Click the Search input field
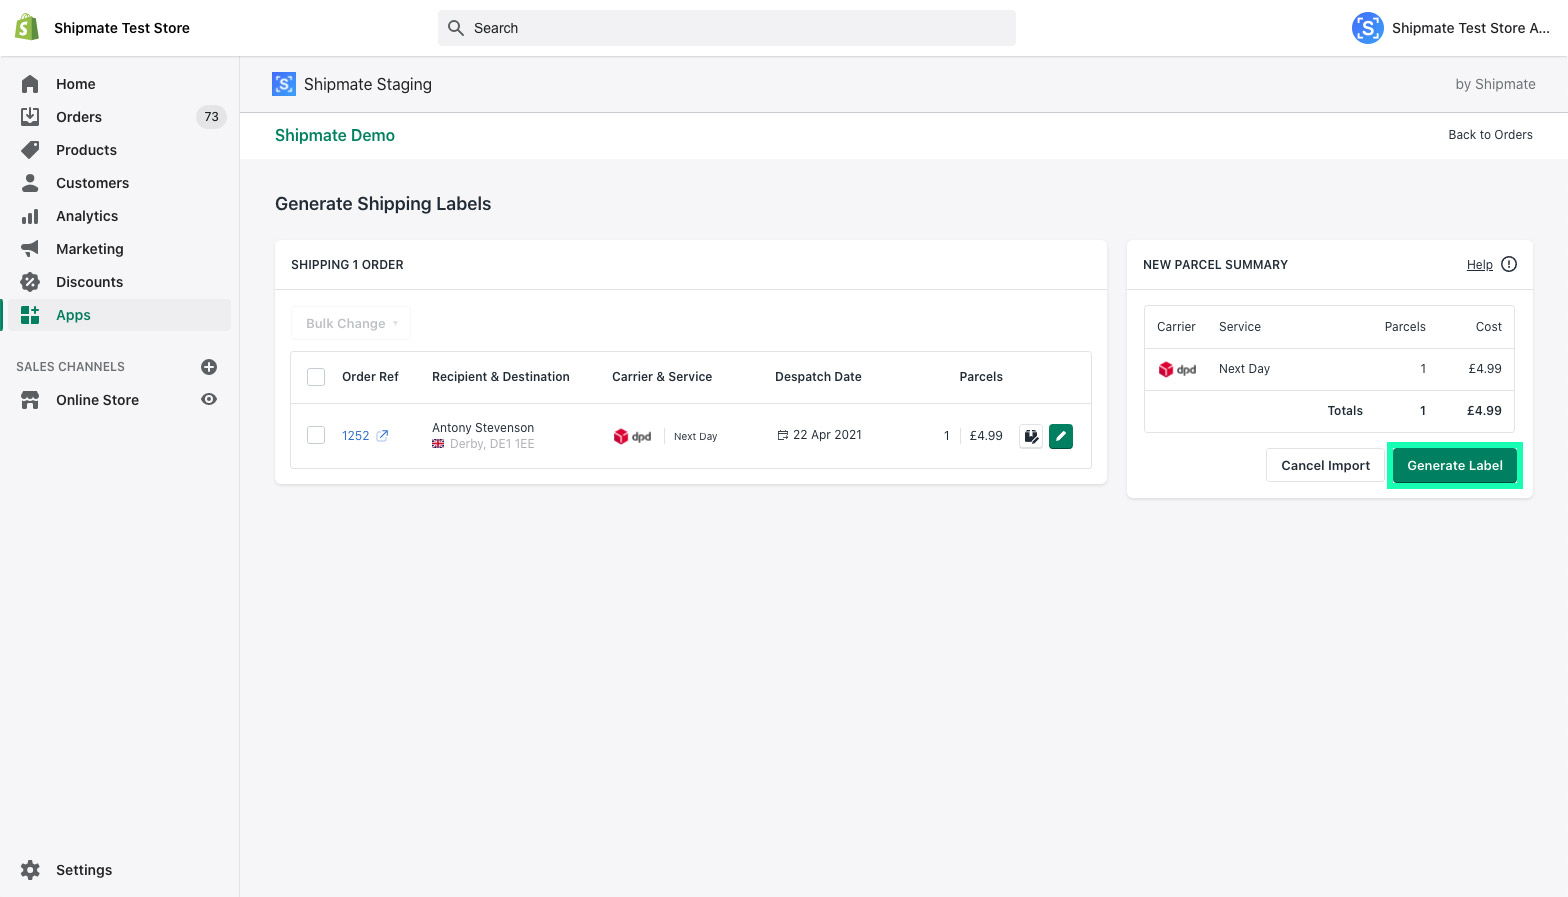Screen dimensions: 1568x897 [x=727, y=28]
